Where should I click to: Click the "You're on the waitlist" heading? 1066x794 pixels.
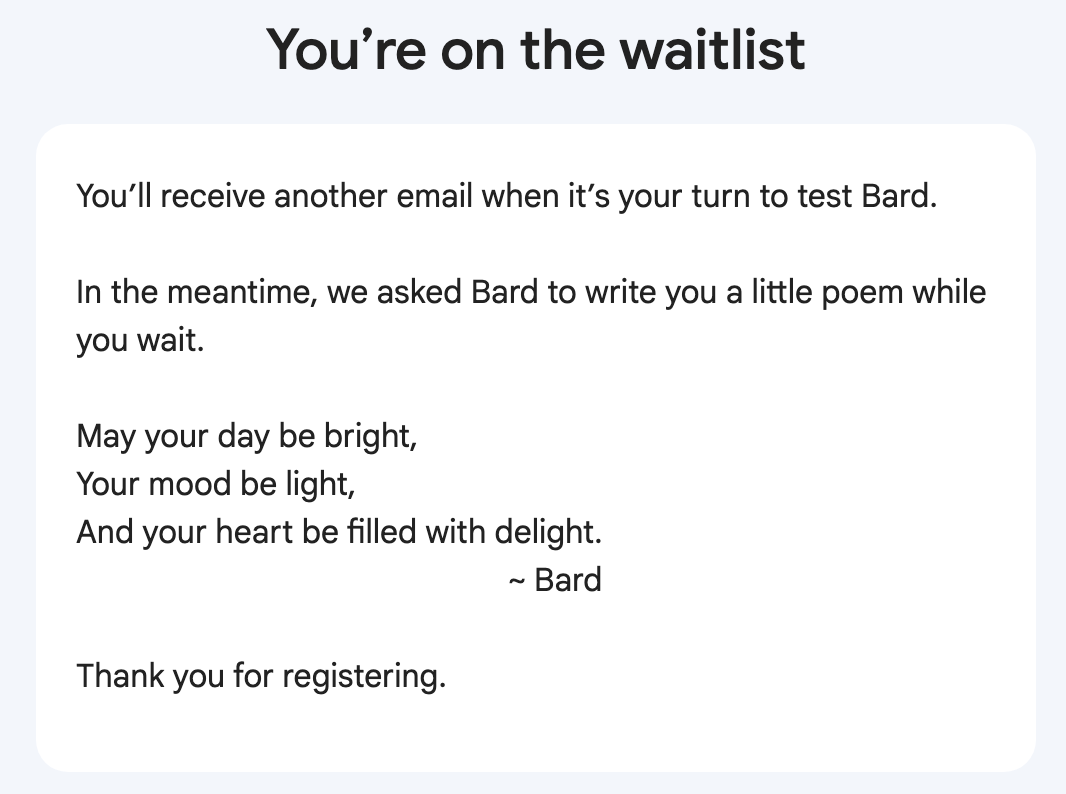[535, 48]
